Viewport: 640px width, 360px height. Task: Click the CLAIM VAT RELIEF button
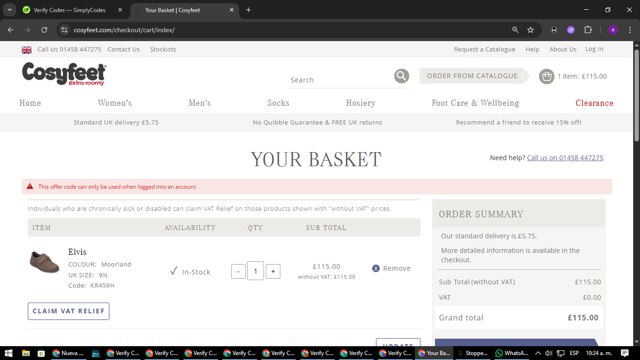(69, 311)
